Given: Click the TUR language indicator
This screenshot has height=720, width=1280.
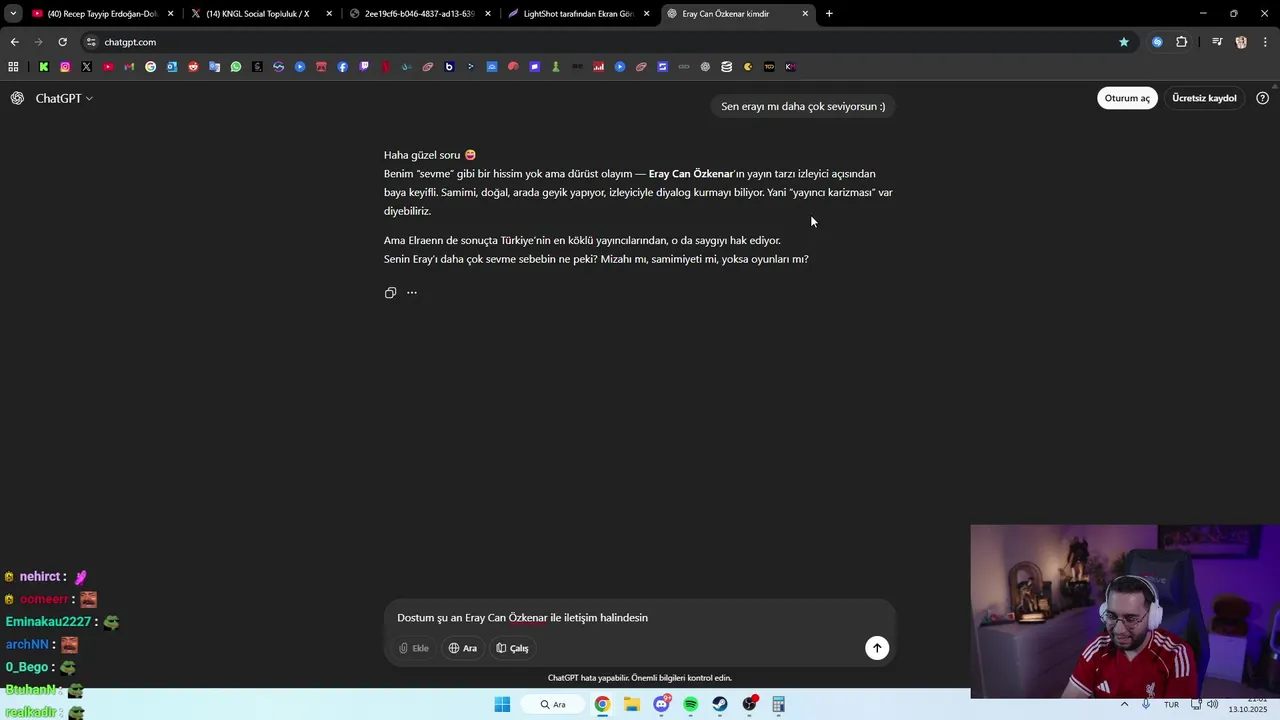Looking at the screenshot, I should pos(1171,704).
